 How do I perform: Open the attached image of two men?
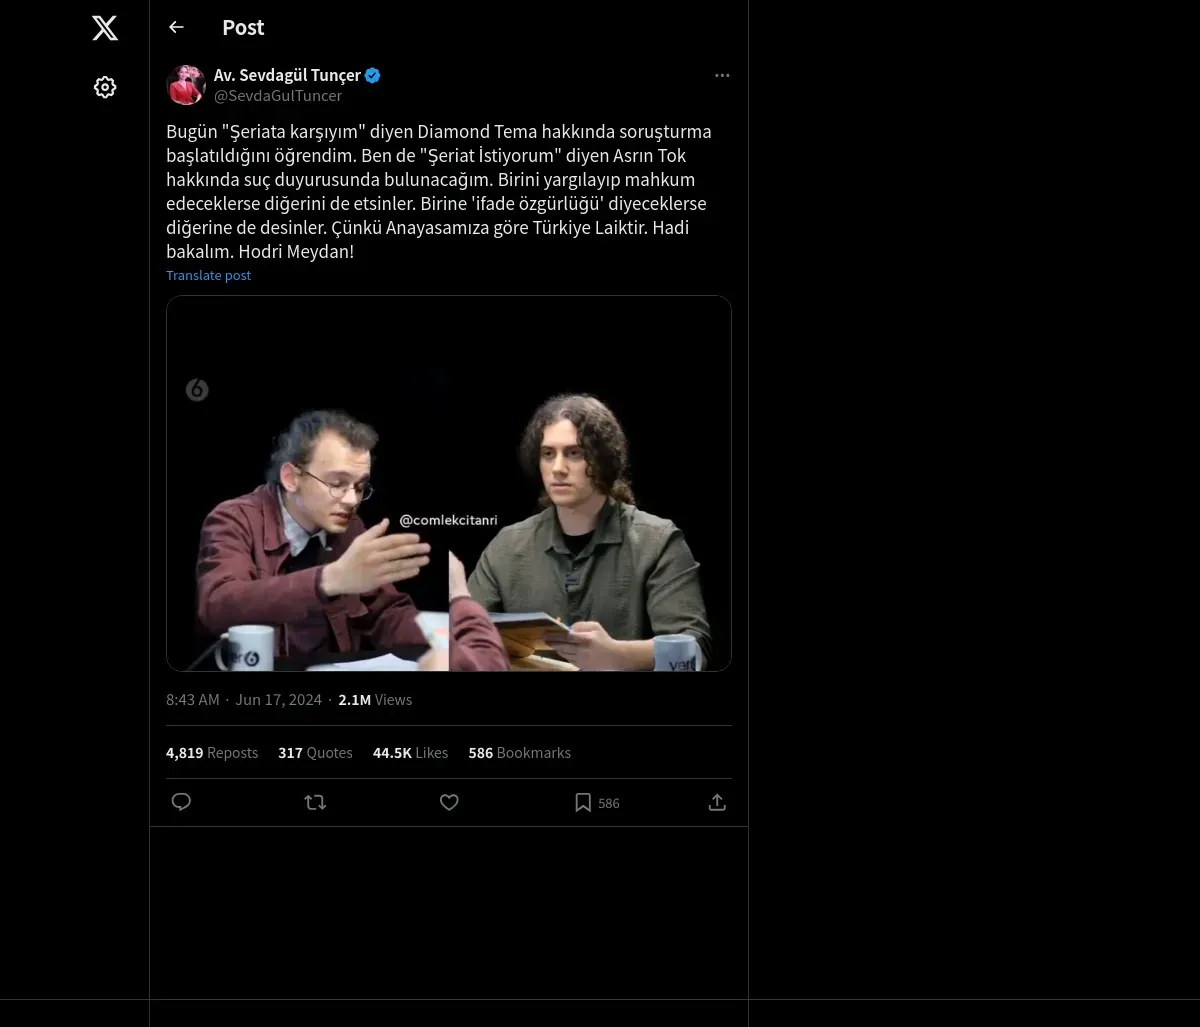tap(449, 483)
